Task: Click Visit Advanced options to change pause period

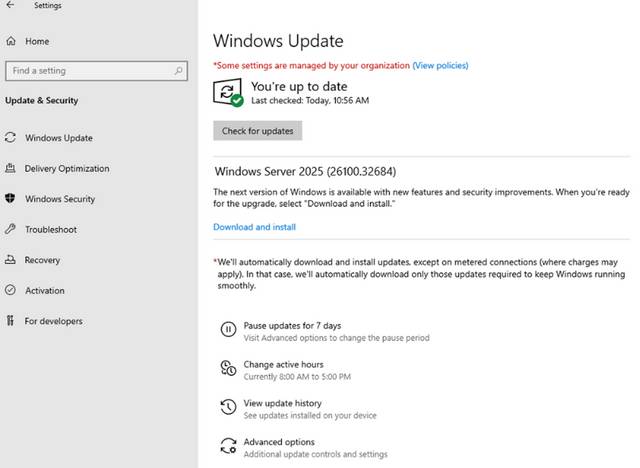Action: pos(336,338)
